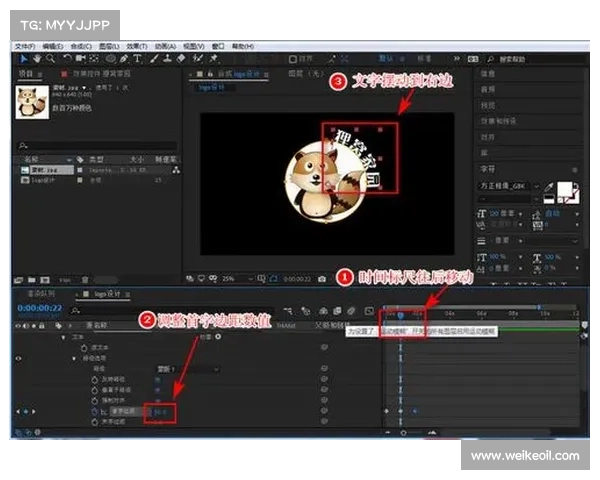This screenshot has height=480, width=600.
Task: Select the arrow Selection tool
Action: pyautogui.click(x=24, y=59)
